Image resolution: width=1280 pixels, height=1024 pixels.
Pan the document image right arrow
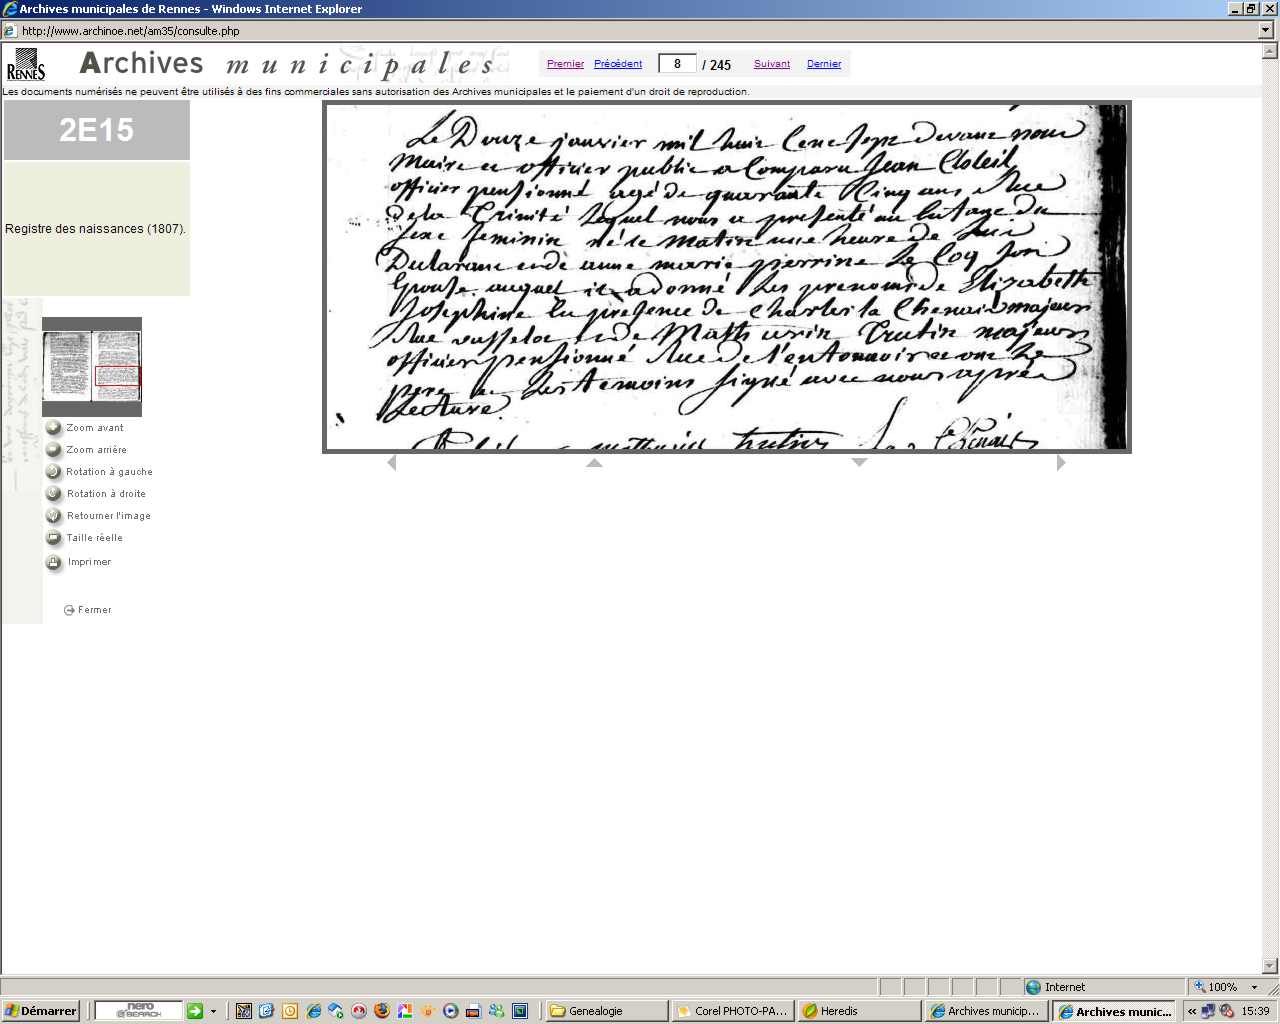pos(1061,463)
